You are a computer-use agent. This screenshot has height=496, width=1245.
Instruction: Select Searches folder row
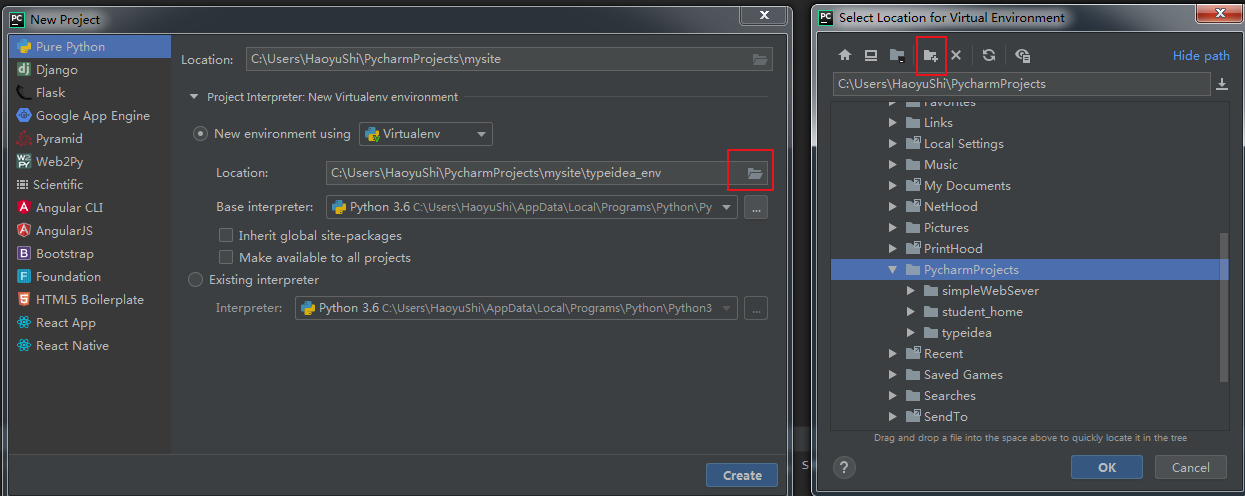[x=1025, y=396]
